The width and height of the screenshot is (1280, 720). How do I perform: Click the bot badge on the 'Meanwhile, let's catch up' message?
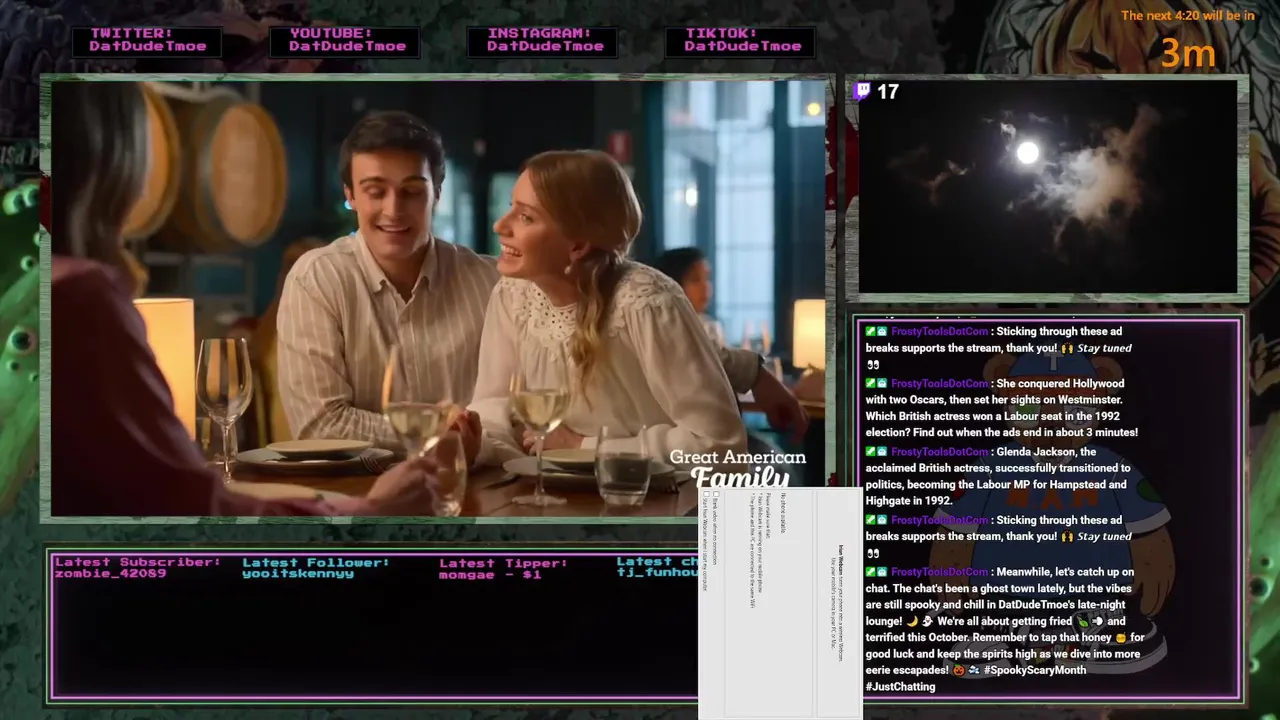point(882,571)
